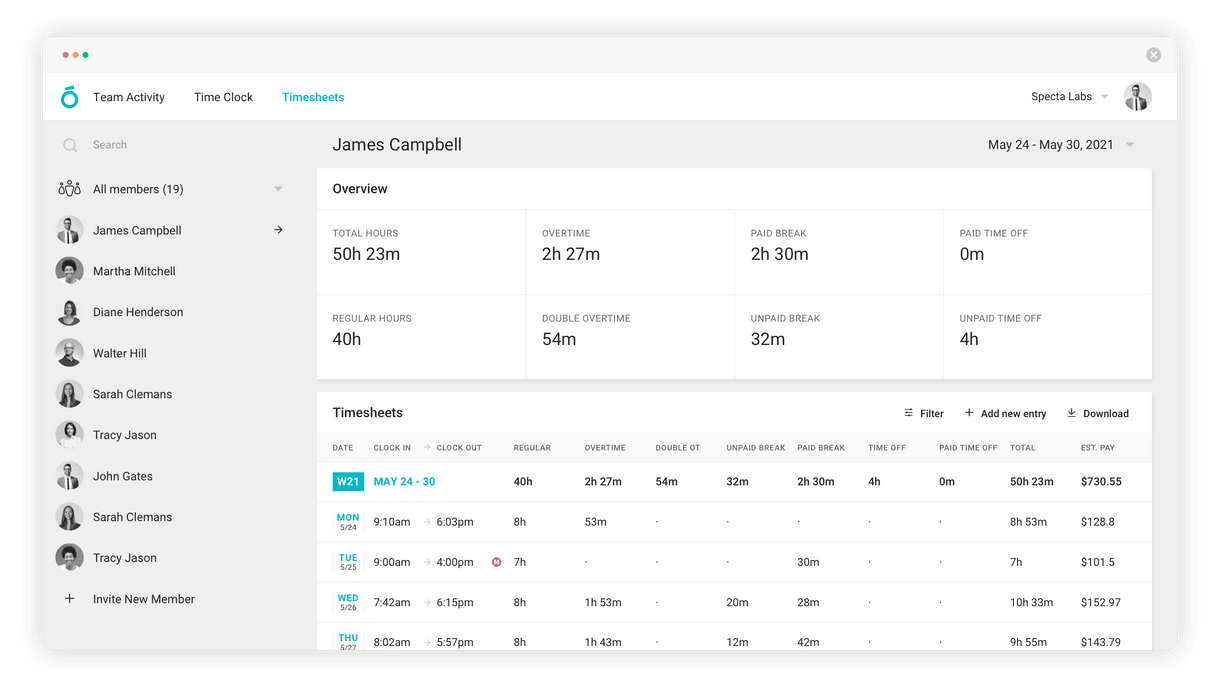Click the group members icon beside All members
This screenshot has height=693, width=1220.
coord(68,188)
